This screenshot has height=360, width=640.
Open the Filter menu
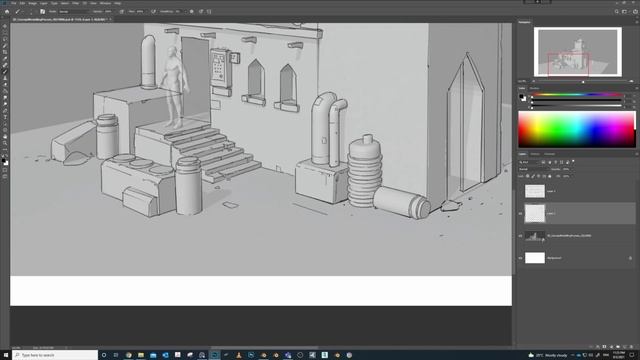point(76,3)
